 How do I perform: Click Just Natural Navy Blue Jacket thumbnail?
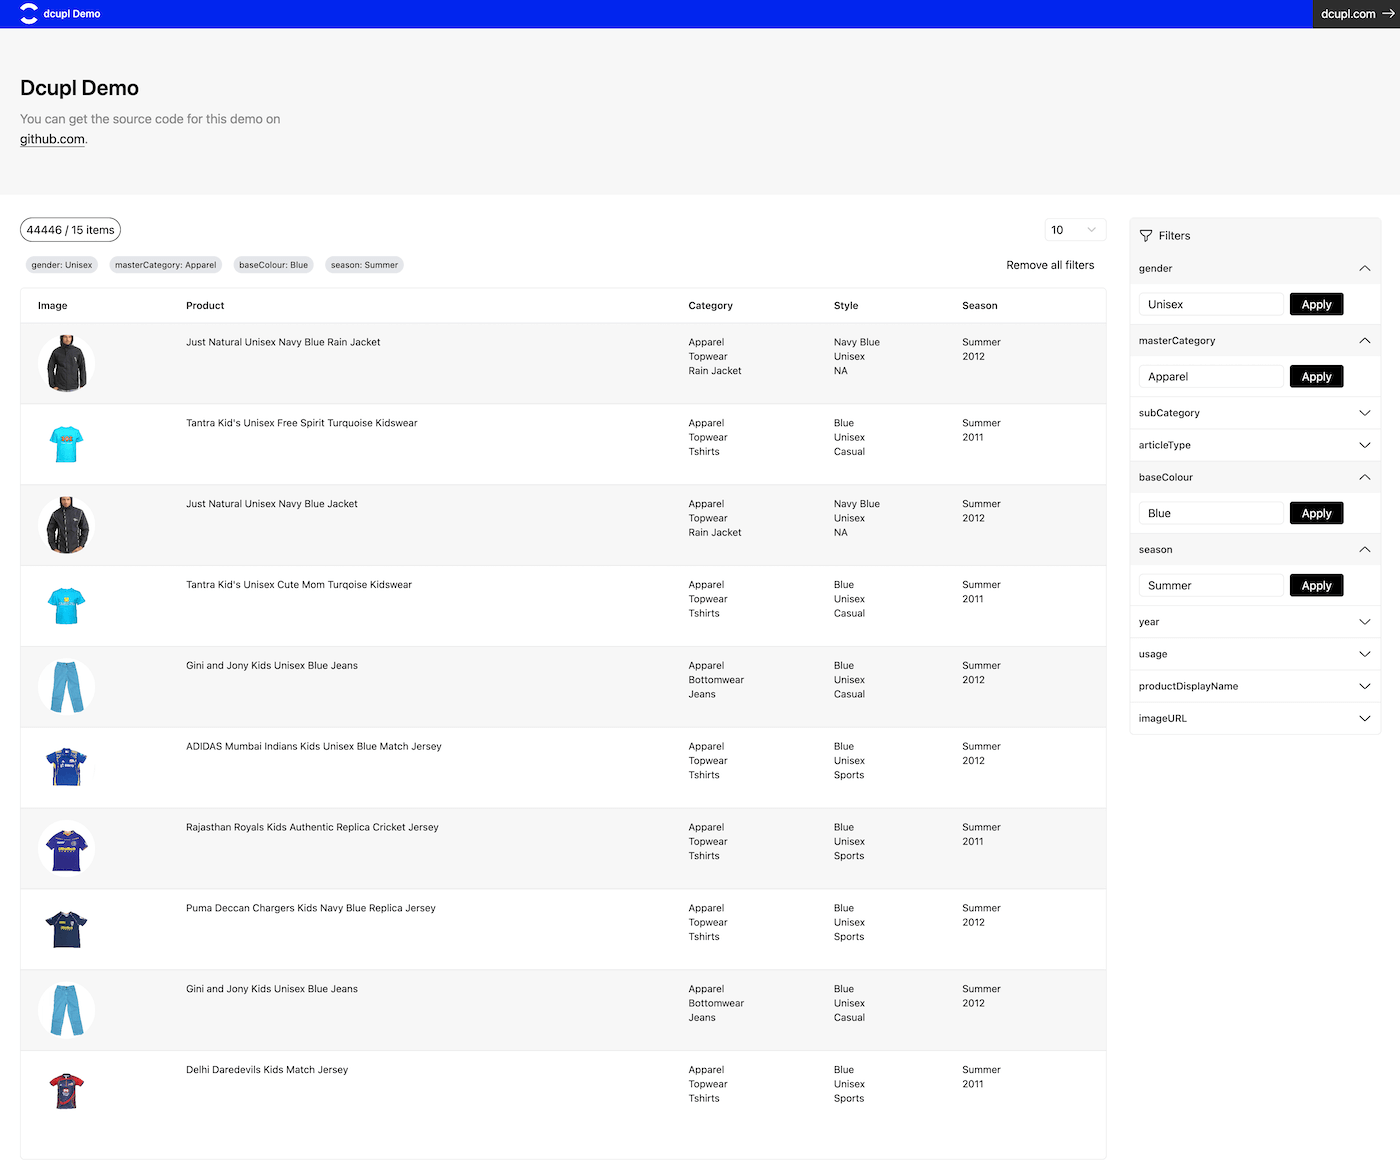point(67,525)
